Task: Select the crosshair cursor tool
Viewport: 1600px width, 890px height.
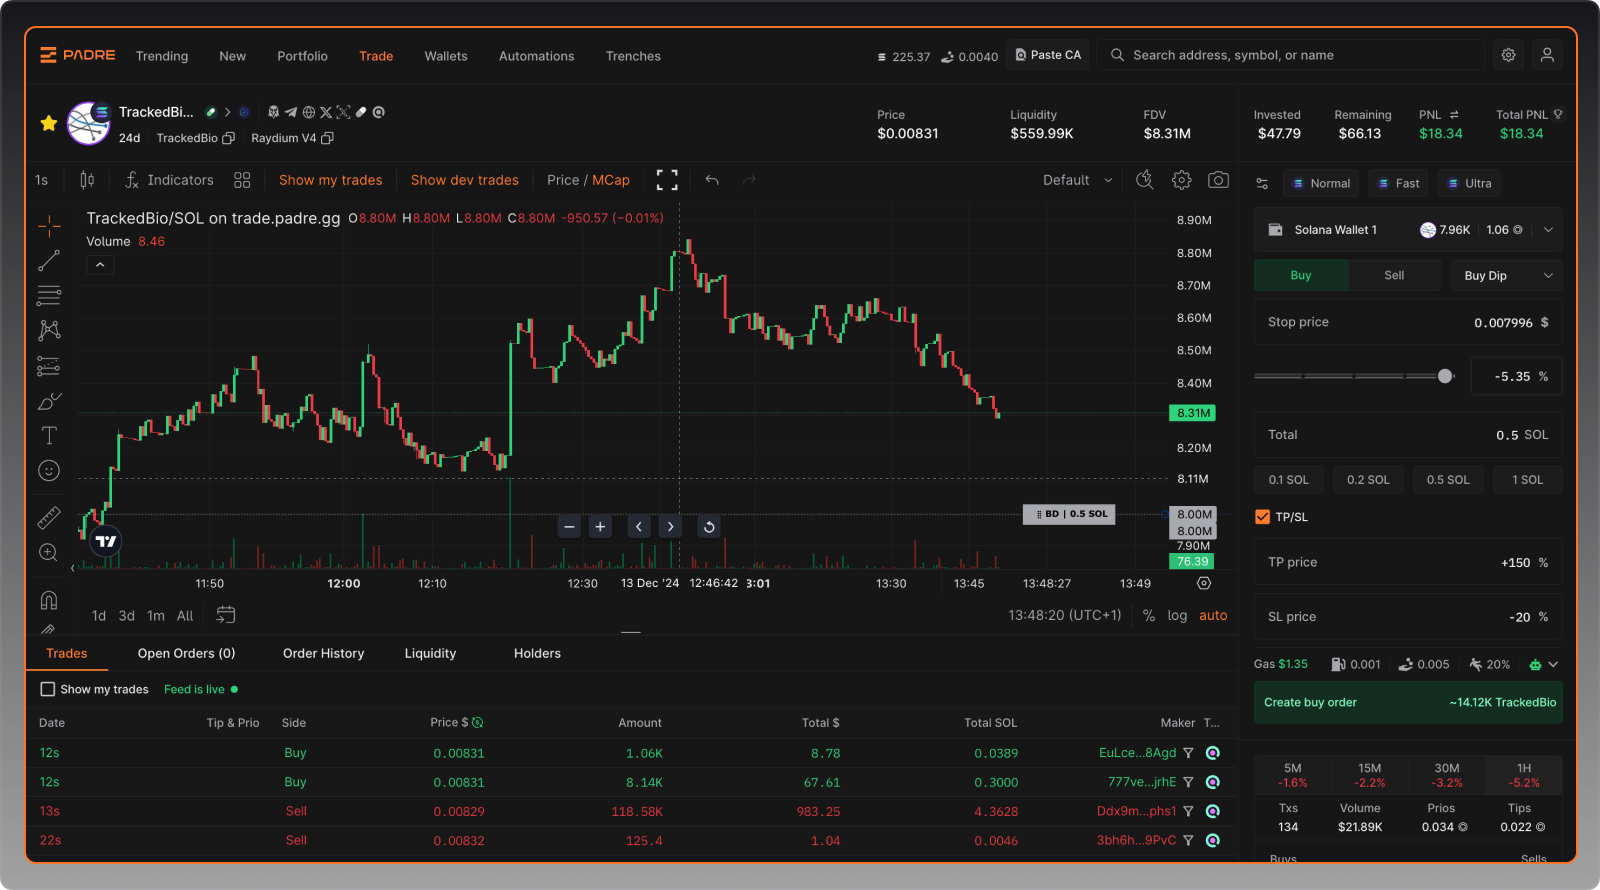Action: [49, 226]
